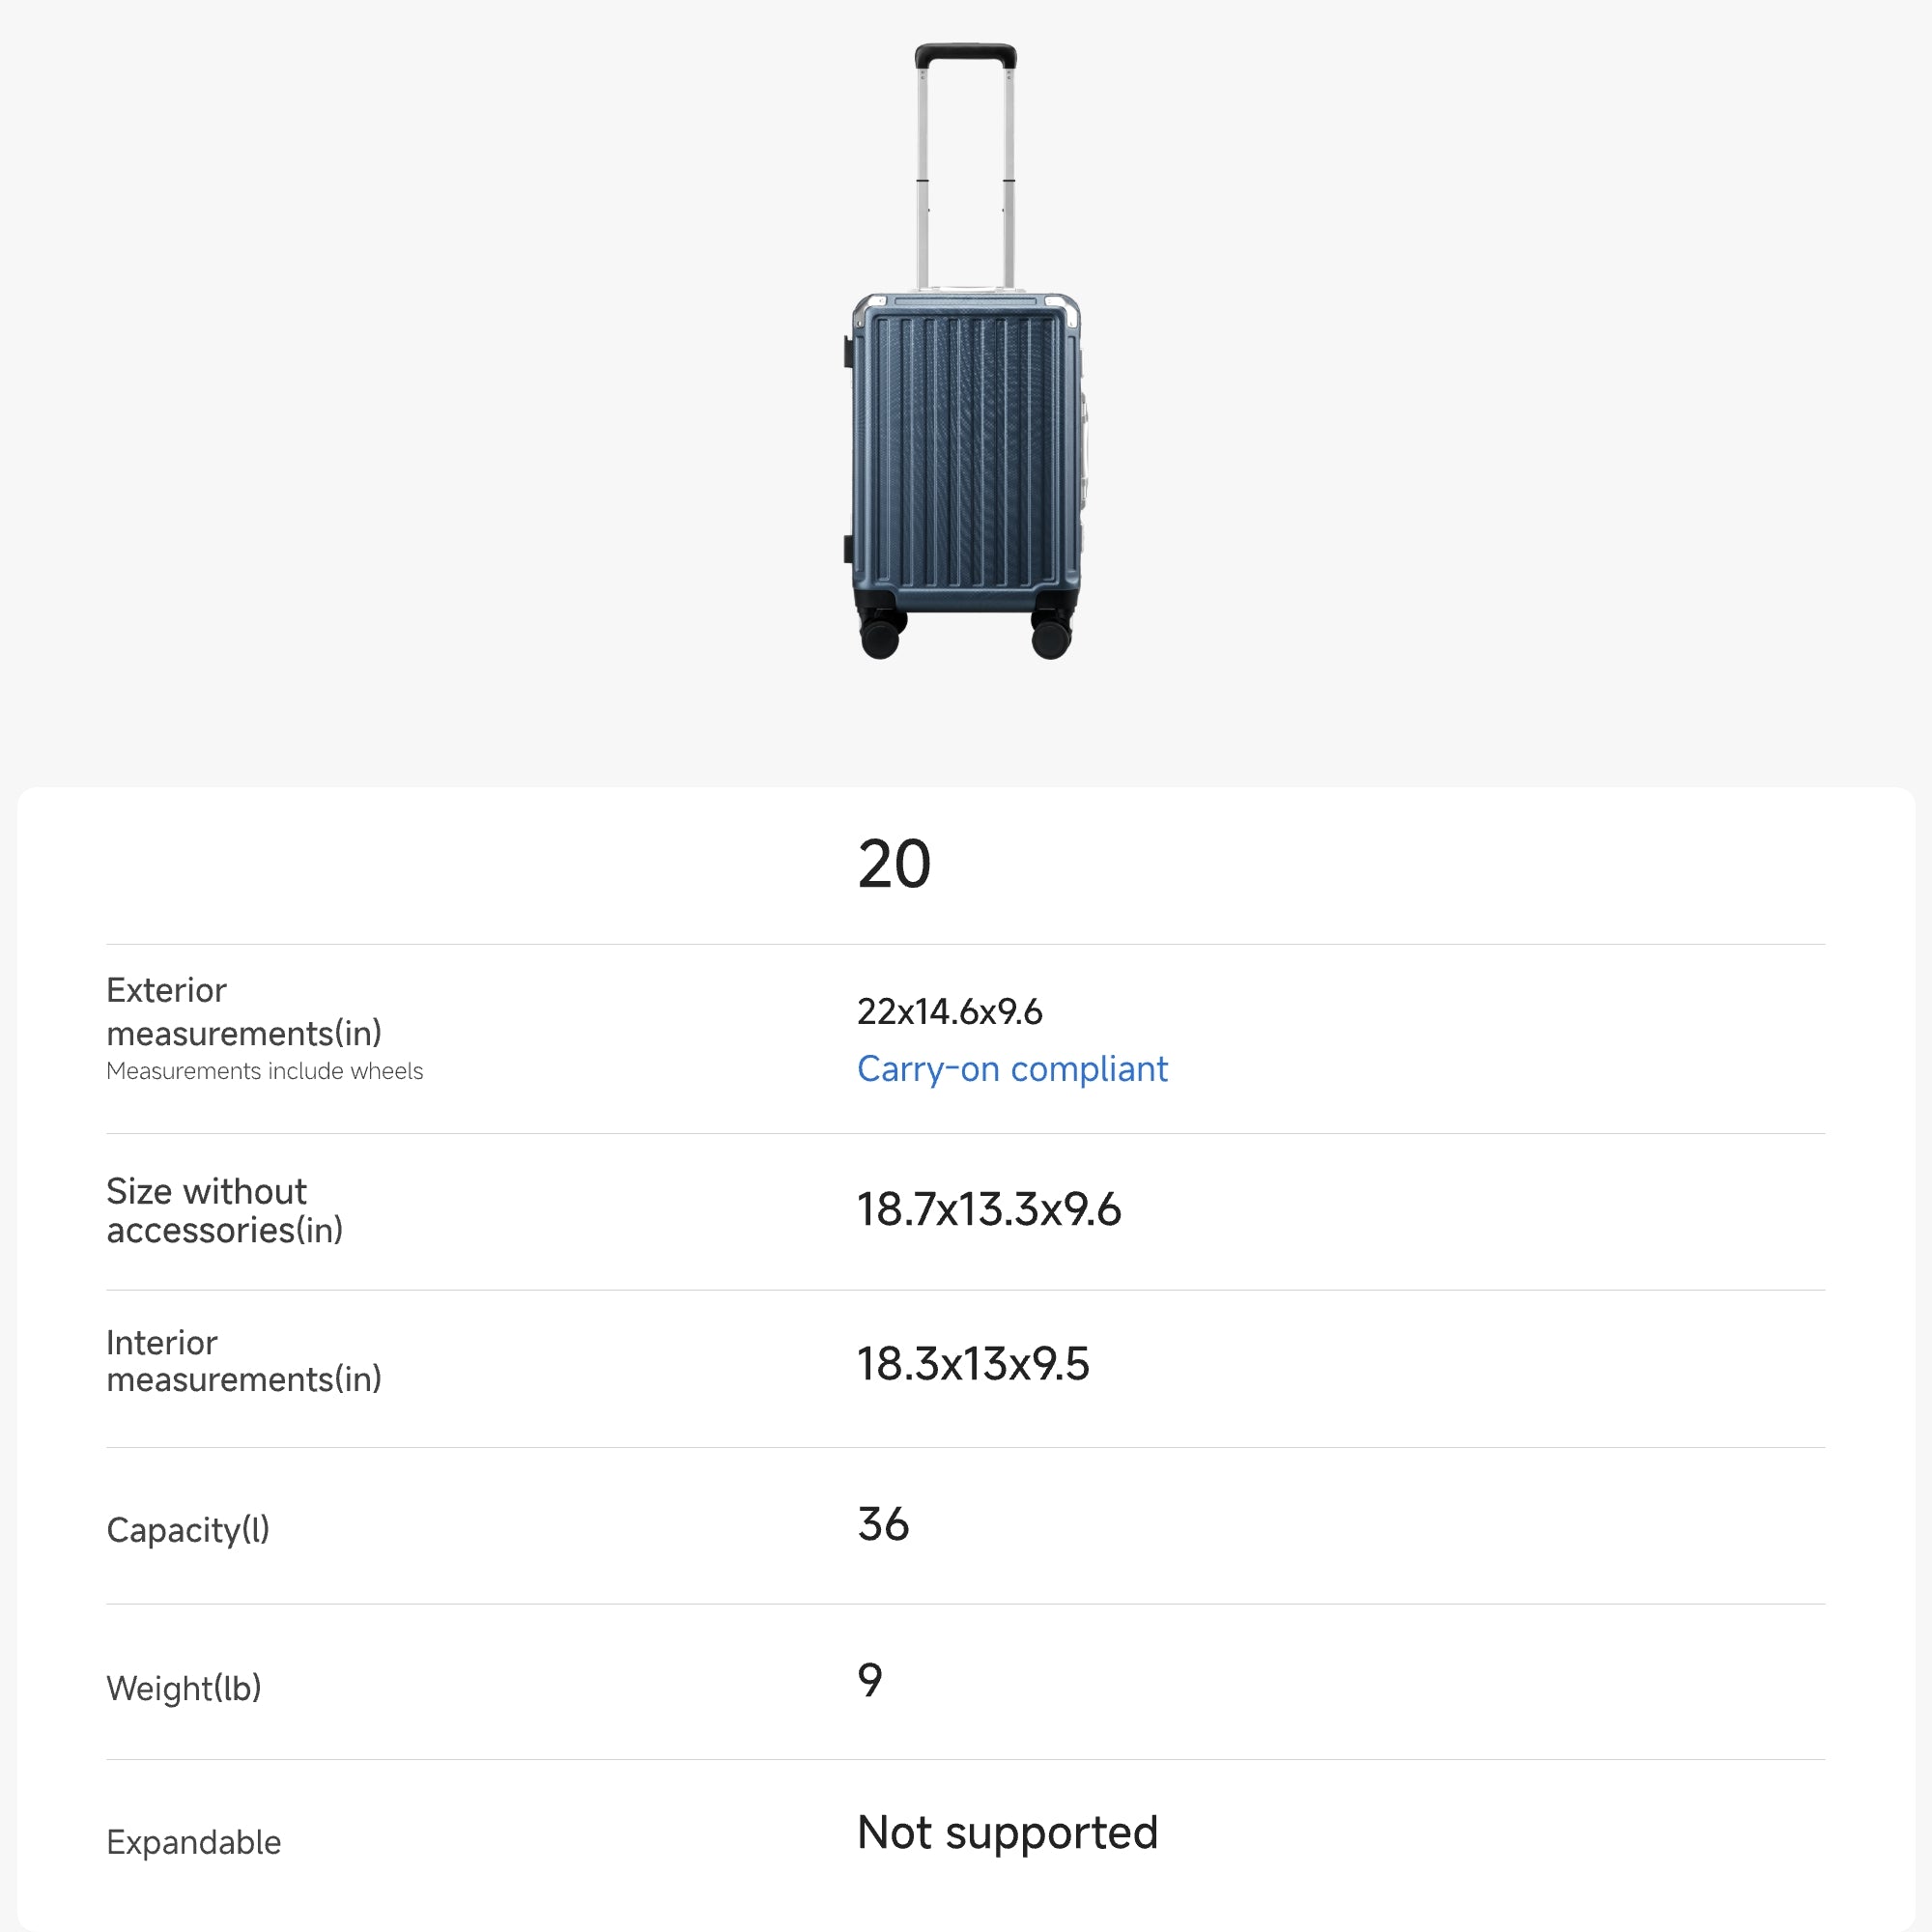Click the Carry-on compliant link
This screenshot has width=1932, height=1932.
pos(1012,1069)
